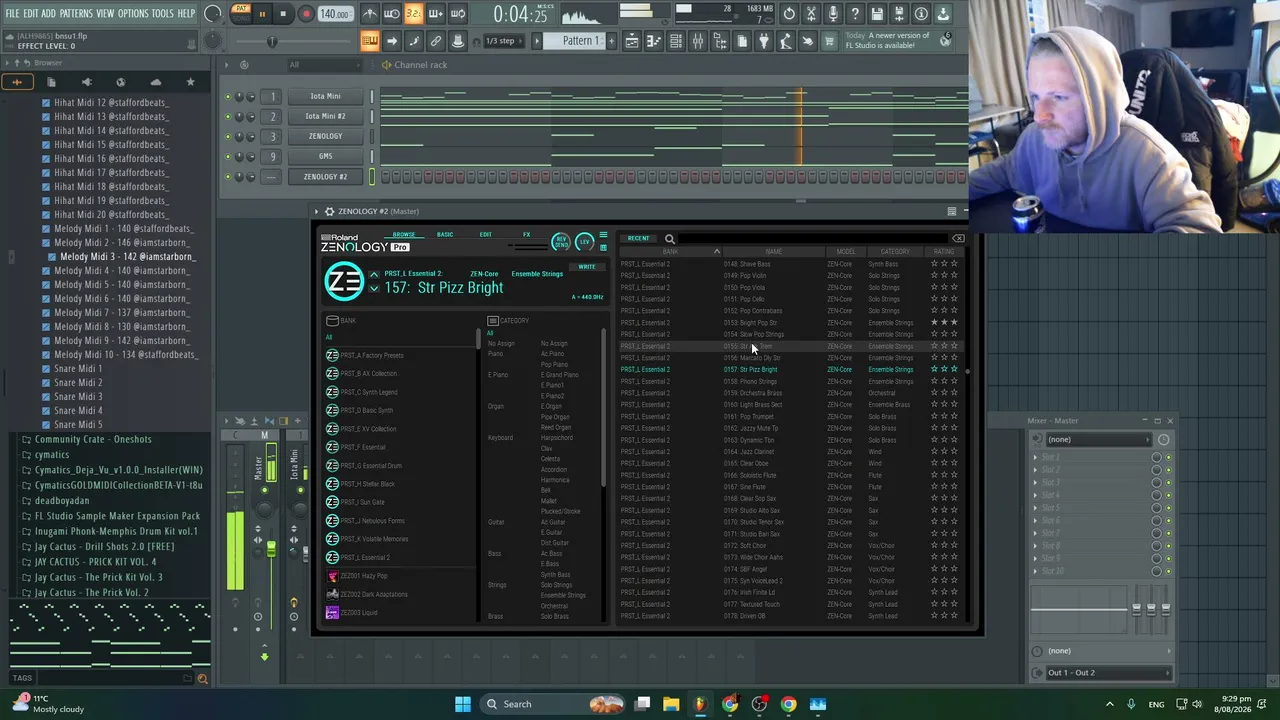Adjust the Zenology LEV level knob
This screenshot has width=1280, height=720.
pyautogui.click(x=584, y=241)
